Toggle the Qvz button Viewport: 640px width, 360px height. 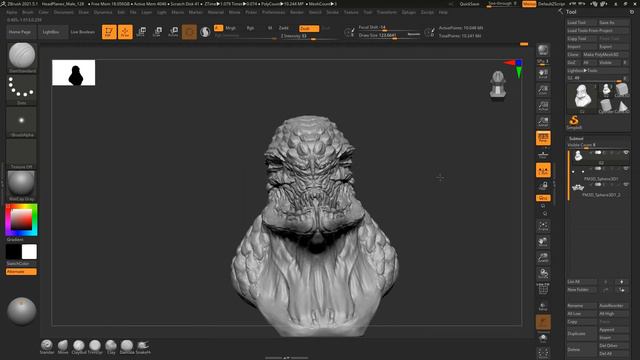543,198
